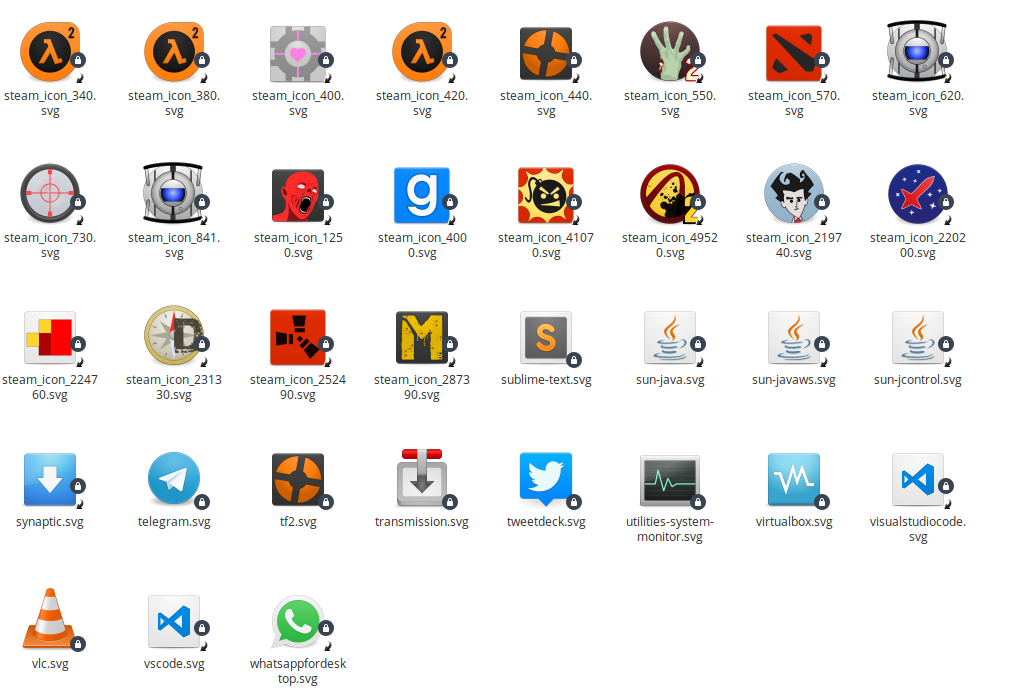Click the VS Code icon above visualstudiocode.svg
Image resolution: width=1025 pixels, height=690 pixels.
click(x=918, y=480)
